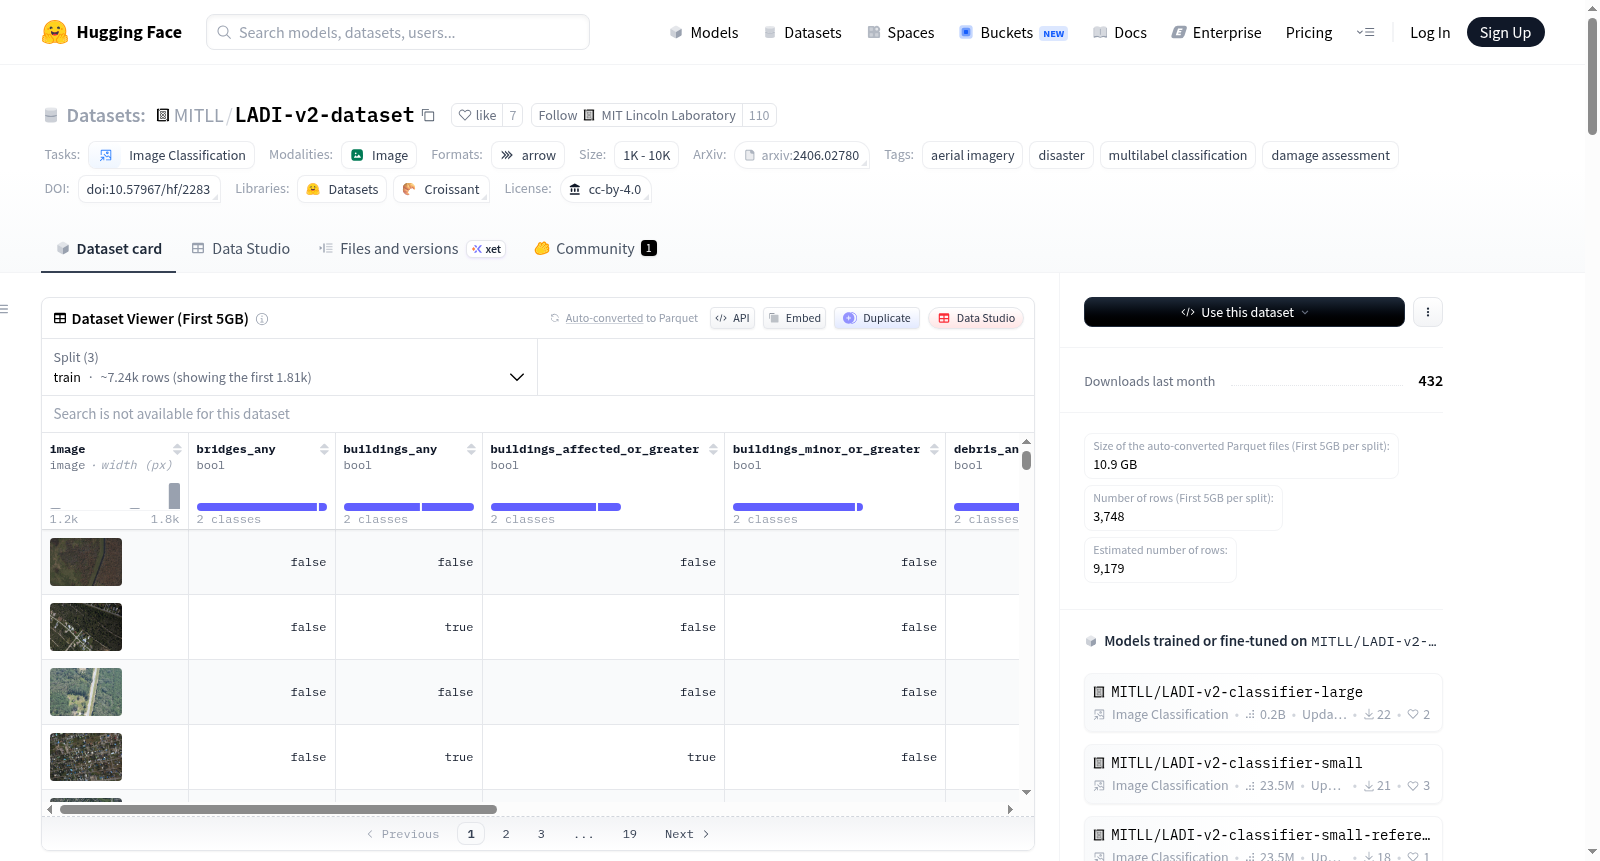Click the second row image thumbnail
The image size is (1600, 861).
[x=86, y=627]
